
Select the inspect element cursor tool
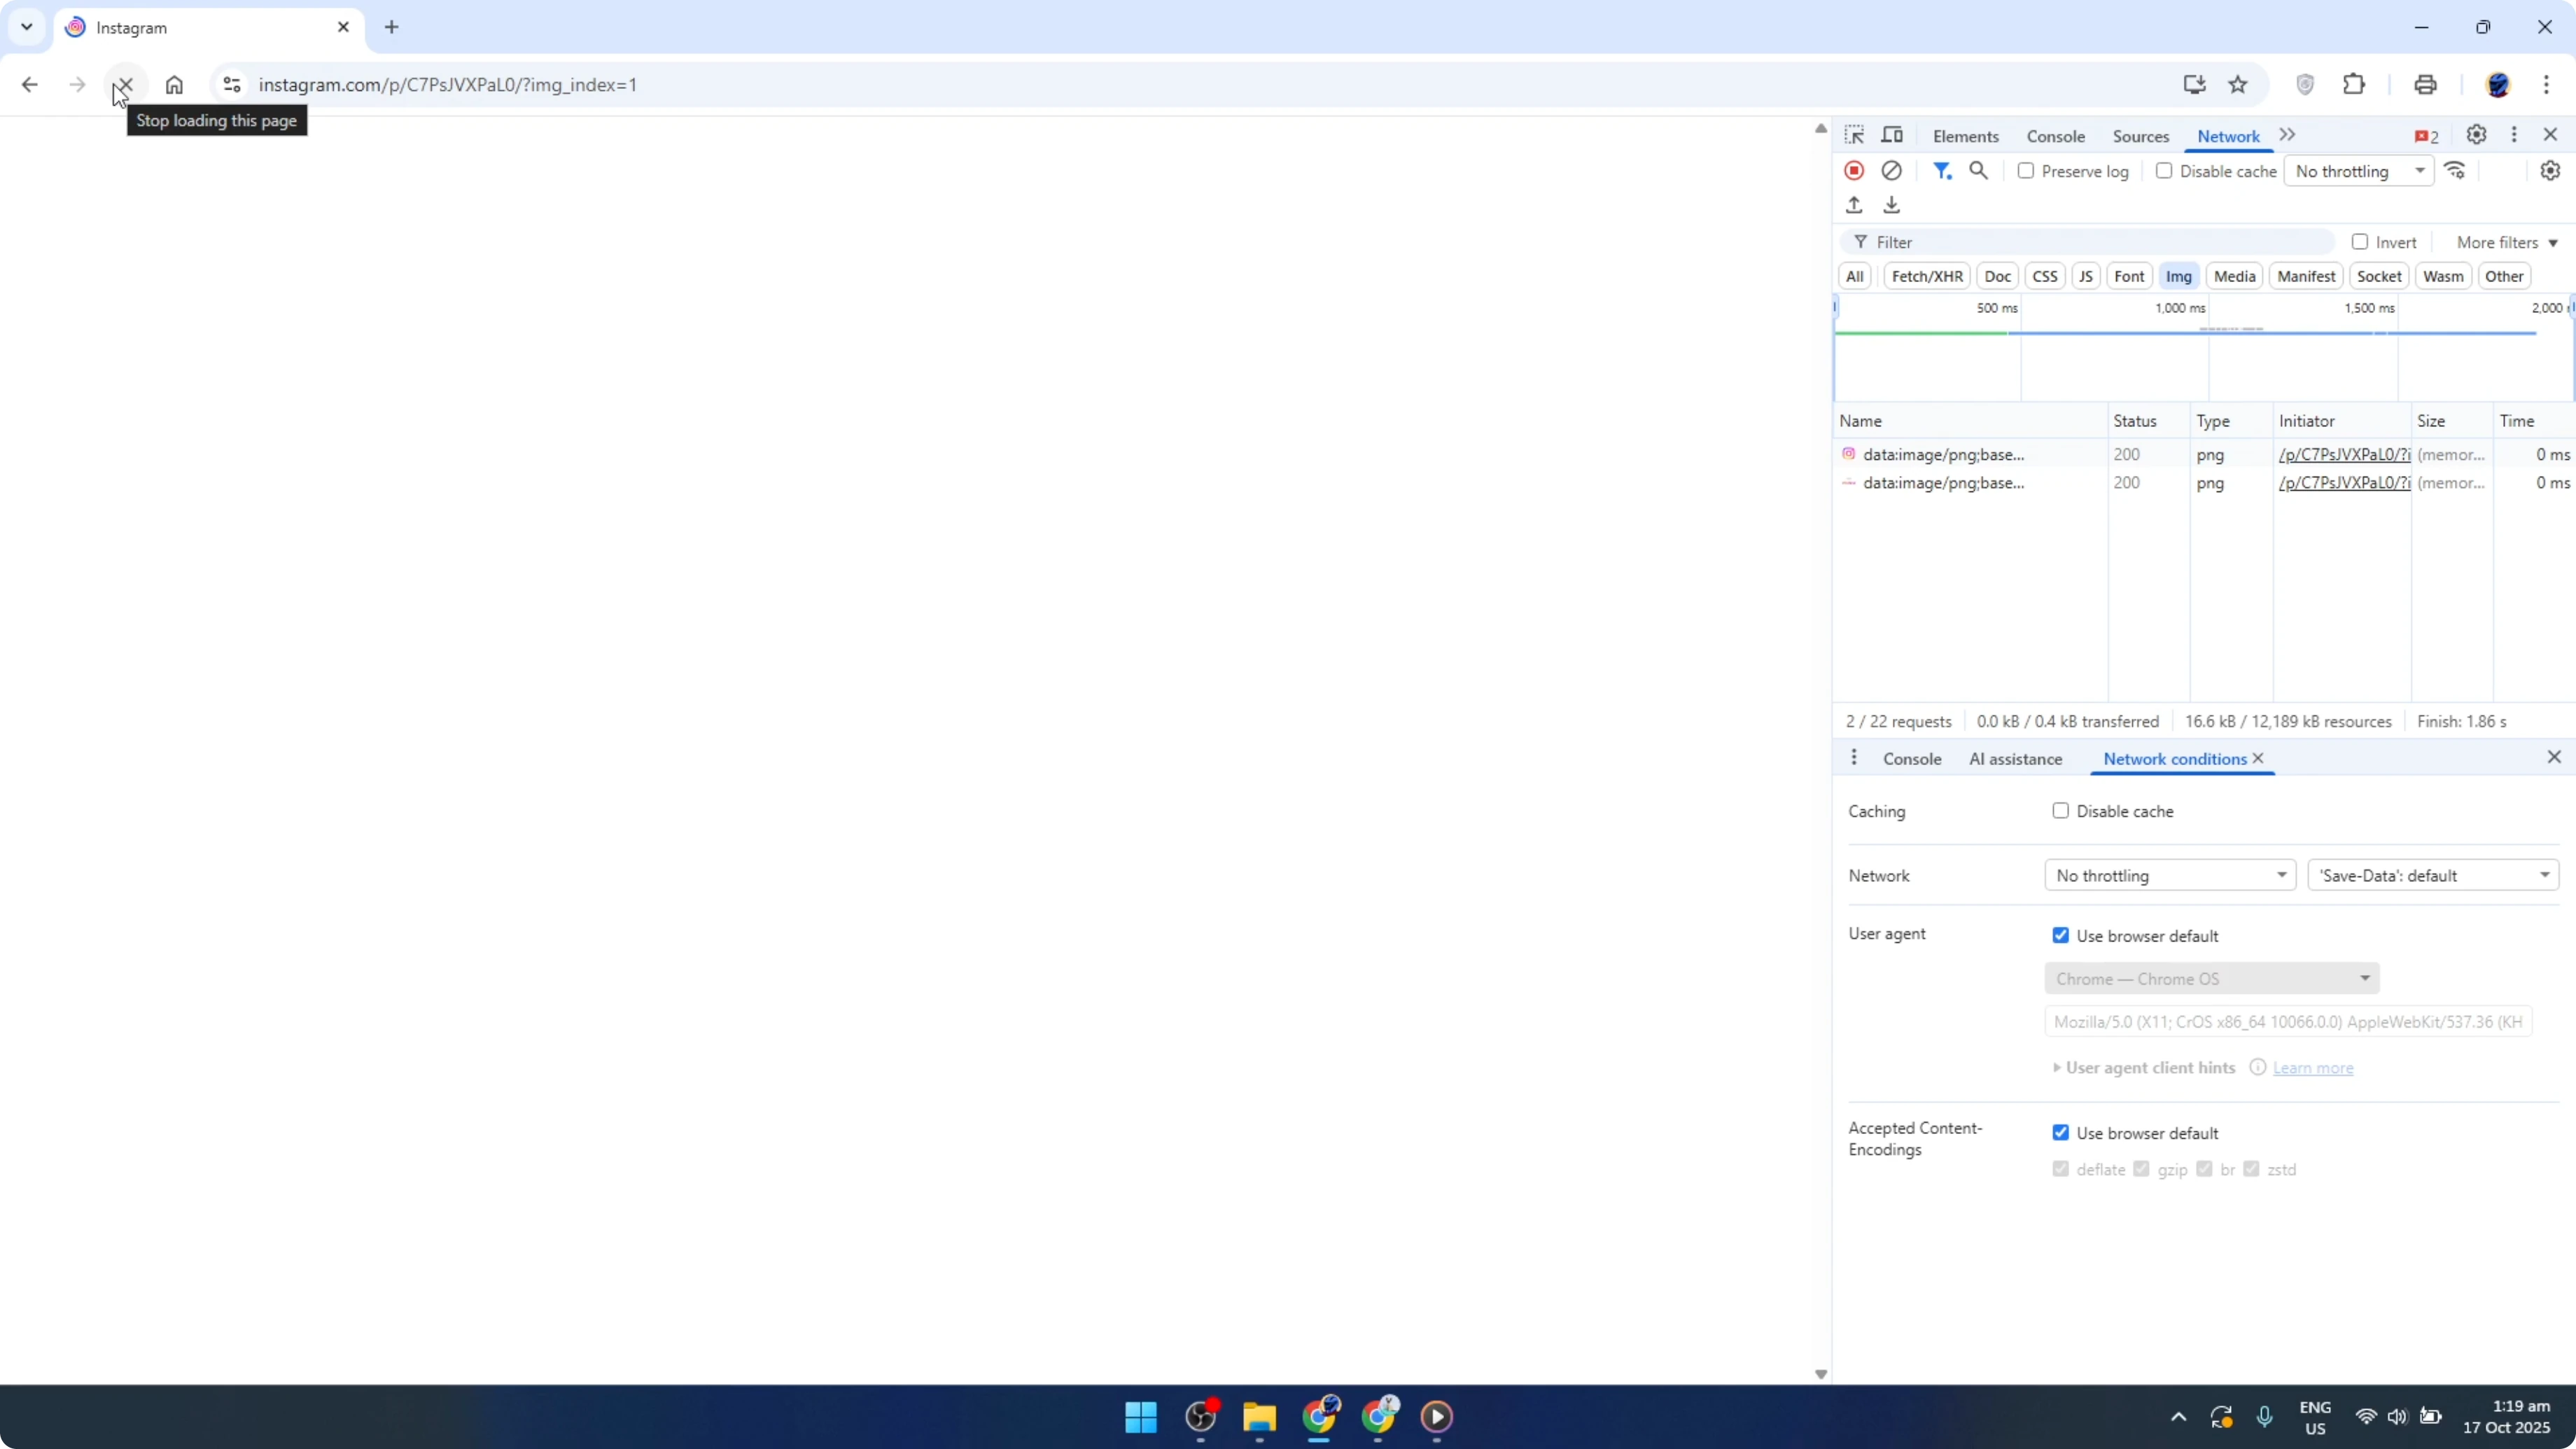1854,134
